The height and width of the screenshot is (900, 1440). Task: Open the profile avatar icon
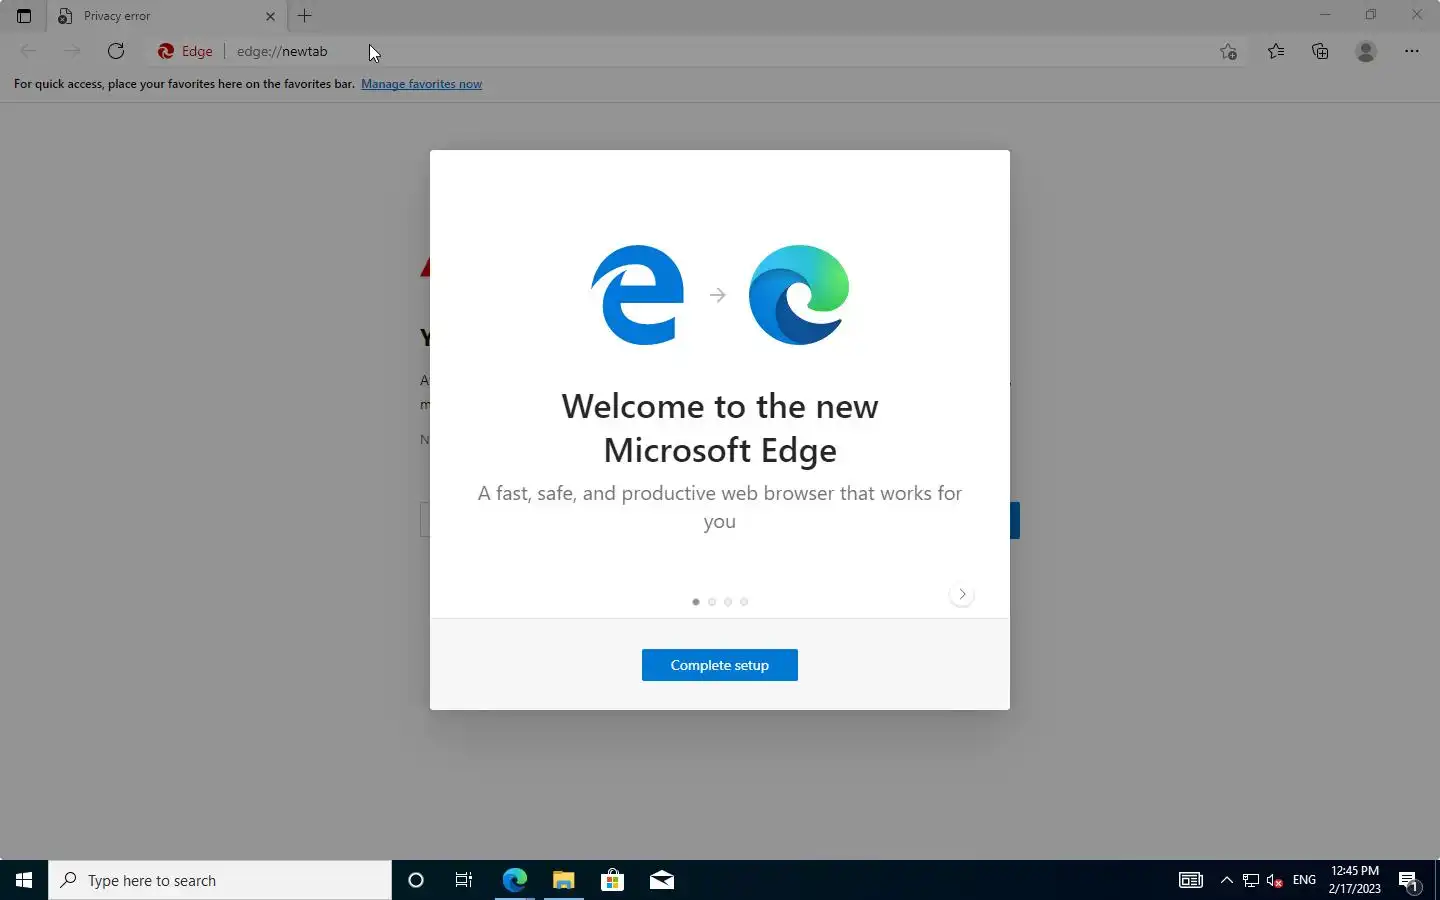[x=1366, y=51]
